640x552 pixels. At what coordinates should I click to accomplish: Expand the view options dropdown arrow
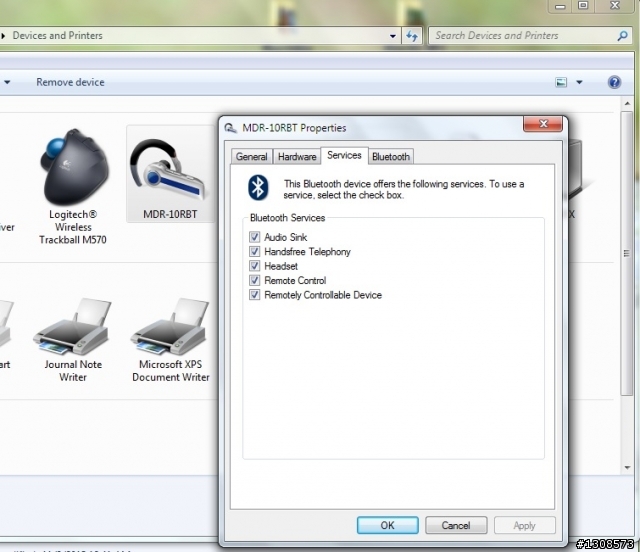(x=579, y=82)
